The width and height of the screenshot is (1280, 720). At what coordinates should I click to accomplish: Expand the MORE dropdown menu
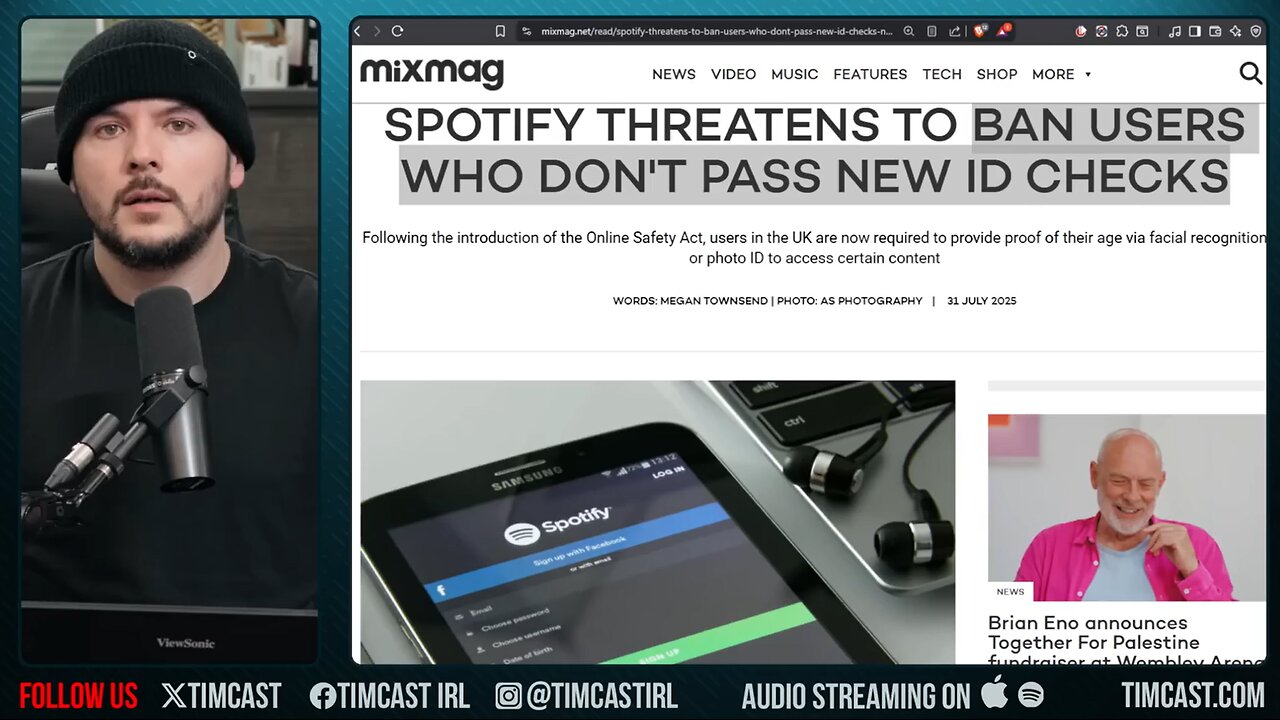coord(1061,74)
